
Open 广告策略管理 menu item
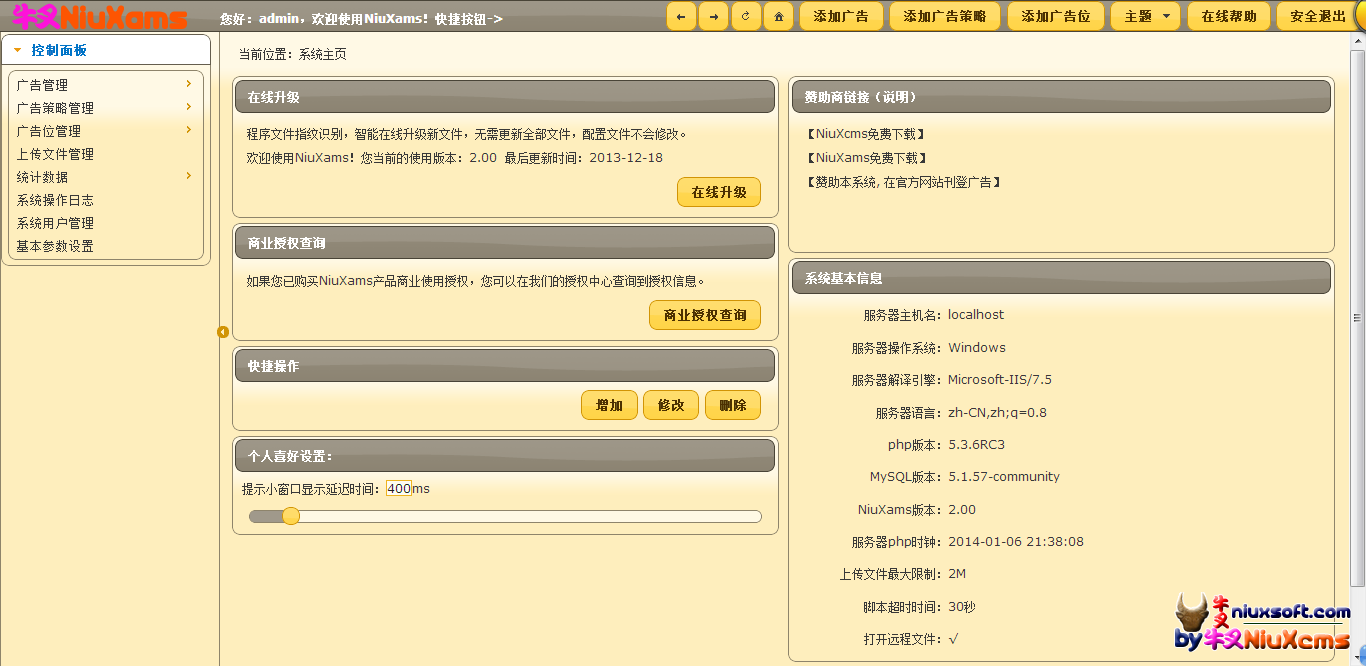click(55, 108)
